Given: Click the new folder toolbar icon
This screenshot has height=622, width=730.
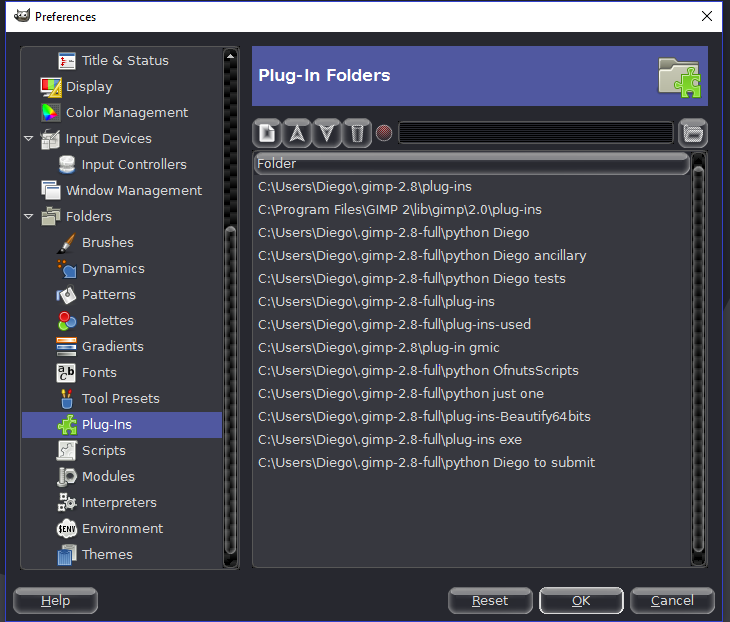Looking at the screenshot, I should [x=267, y=133].
